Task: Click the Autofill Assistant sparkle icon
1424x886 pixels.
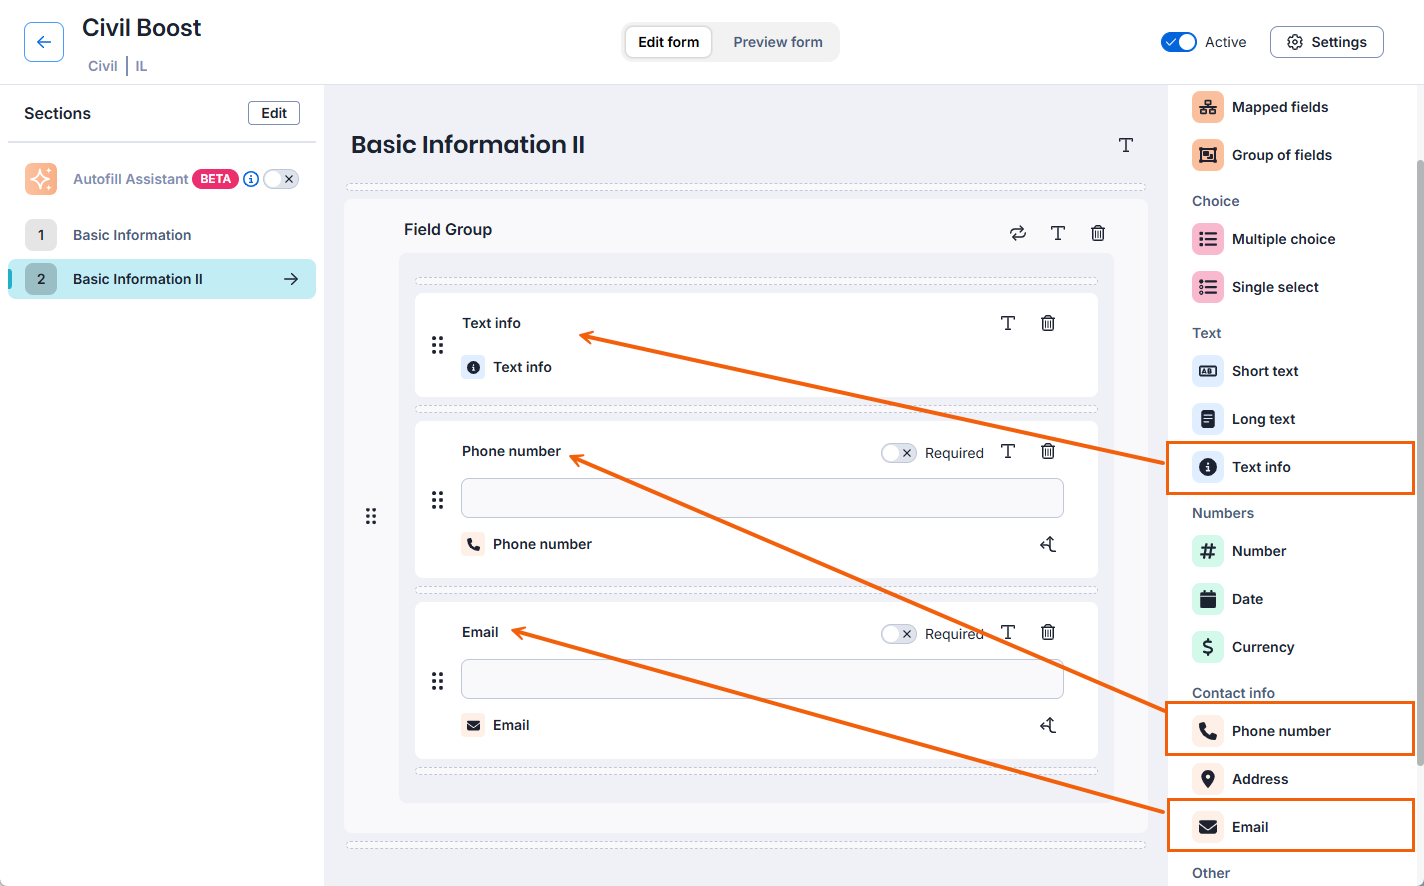Action: [x=41, y=179]
